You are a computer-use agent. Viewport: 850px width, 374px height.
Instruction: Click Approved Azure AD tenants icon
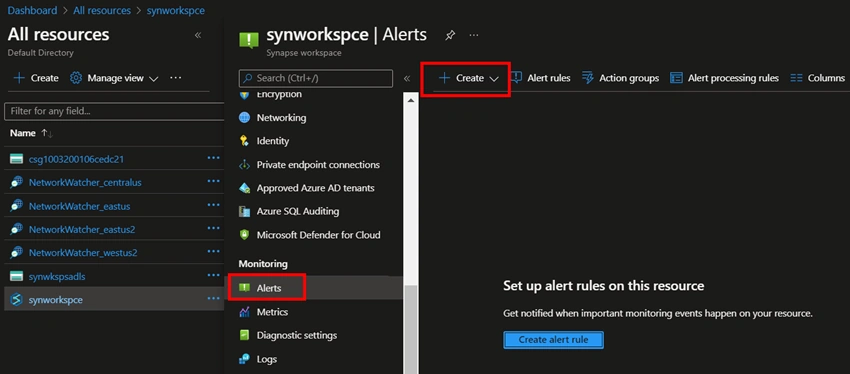pyautogui.click(x=244, y=188)
